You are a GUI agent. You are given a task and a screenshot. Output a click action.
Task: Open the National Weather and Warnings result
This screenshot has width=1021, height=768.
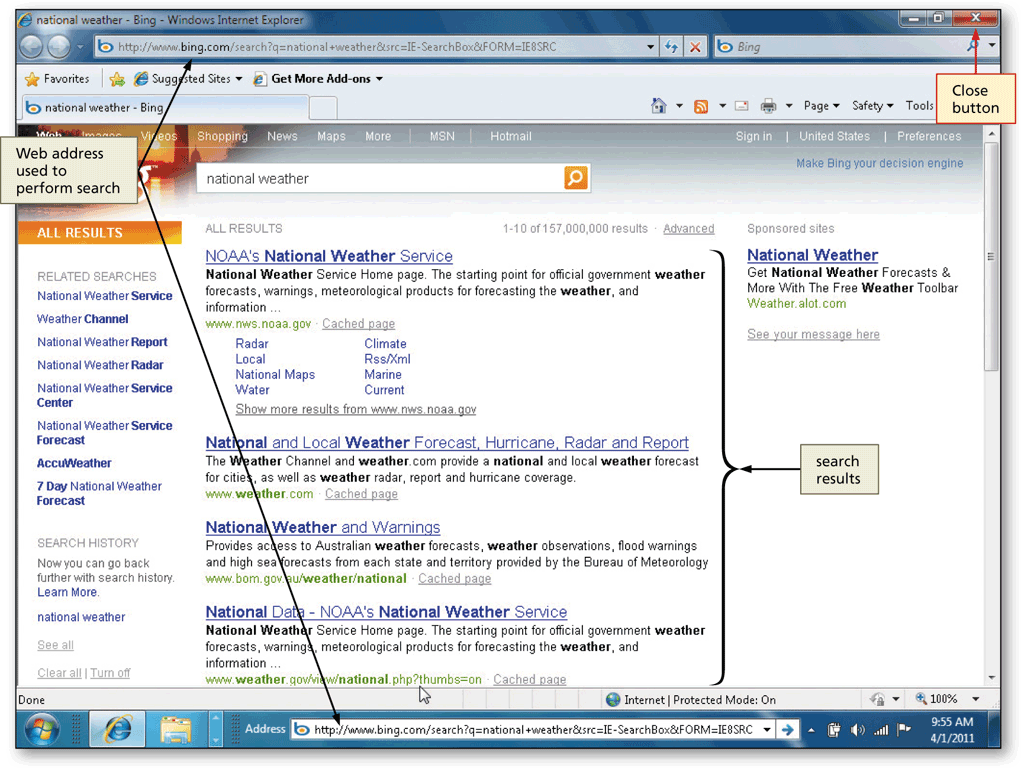point(323,527)
